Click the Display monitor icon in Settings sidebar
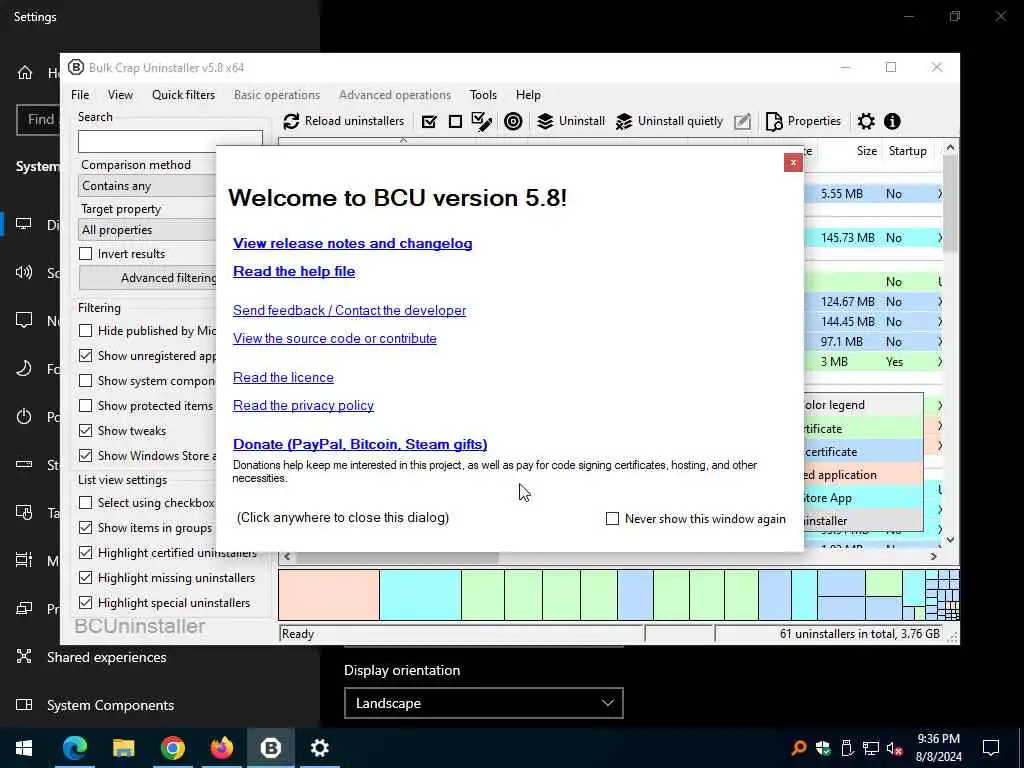Viewport: 1024px width, 768px height. click(x=24, y=225)
